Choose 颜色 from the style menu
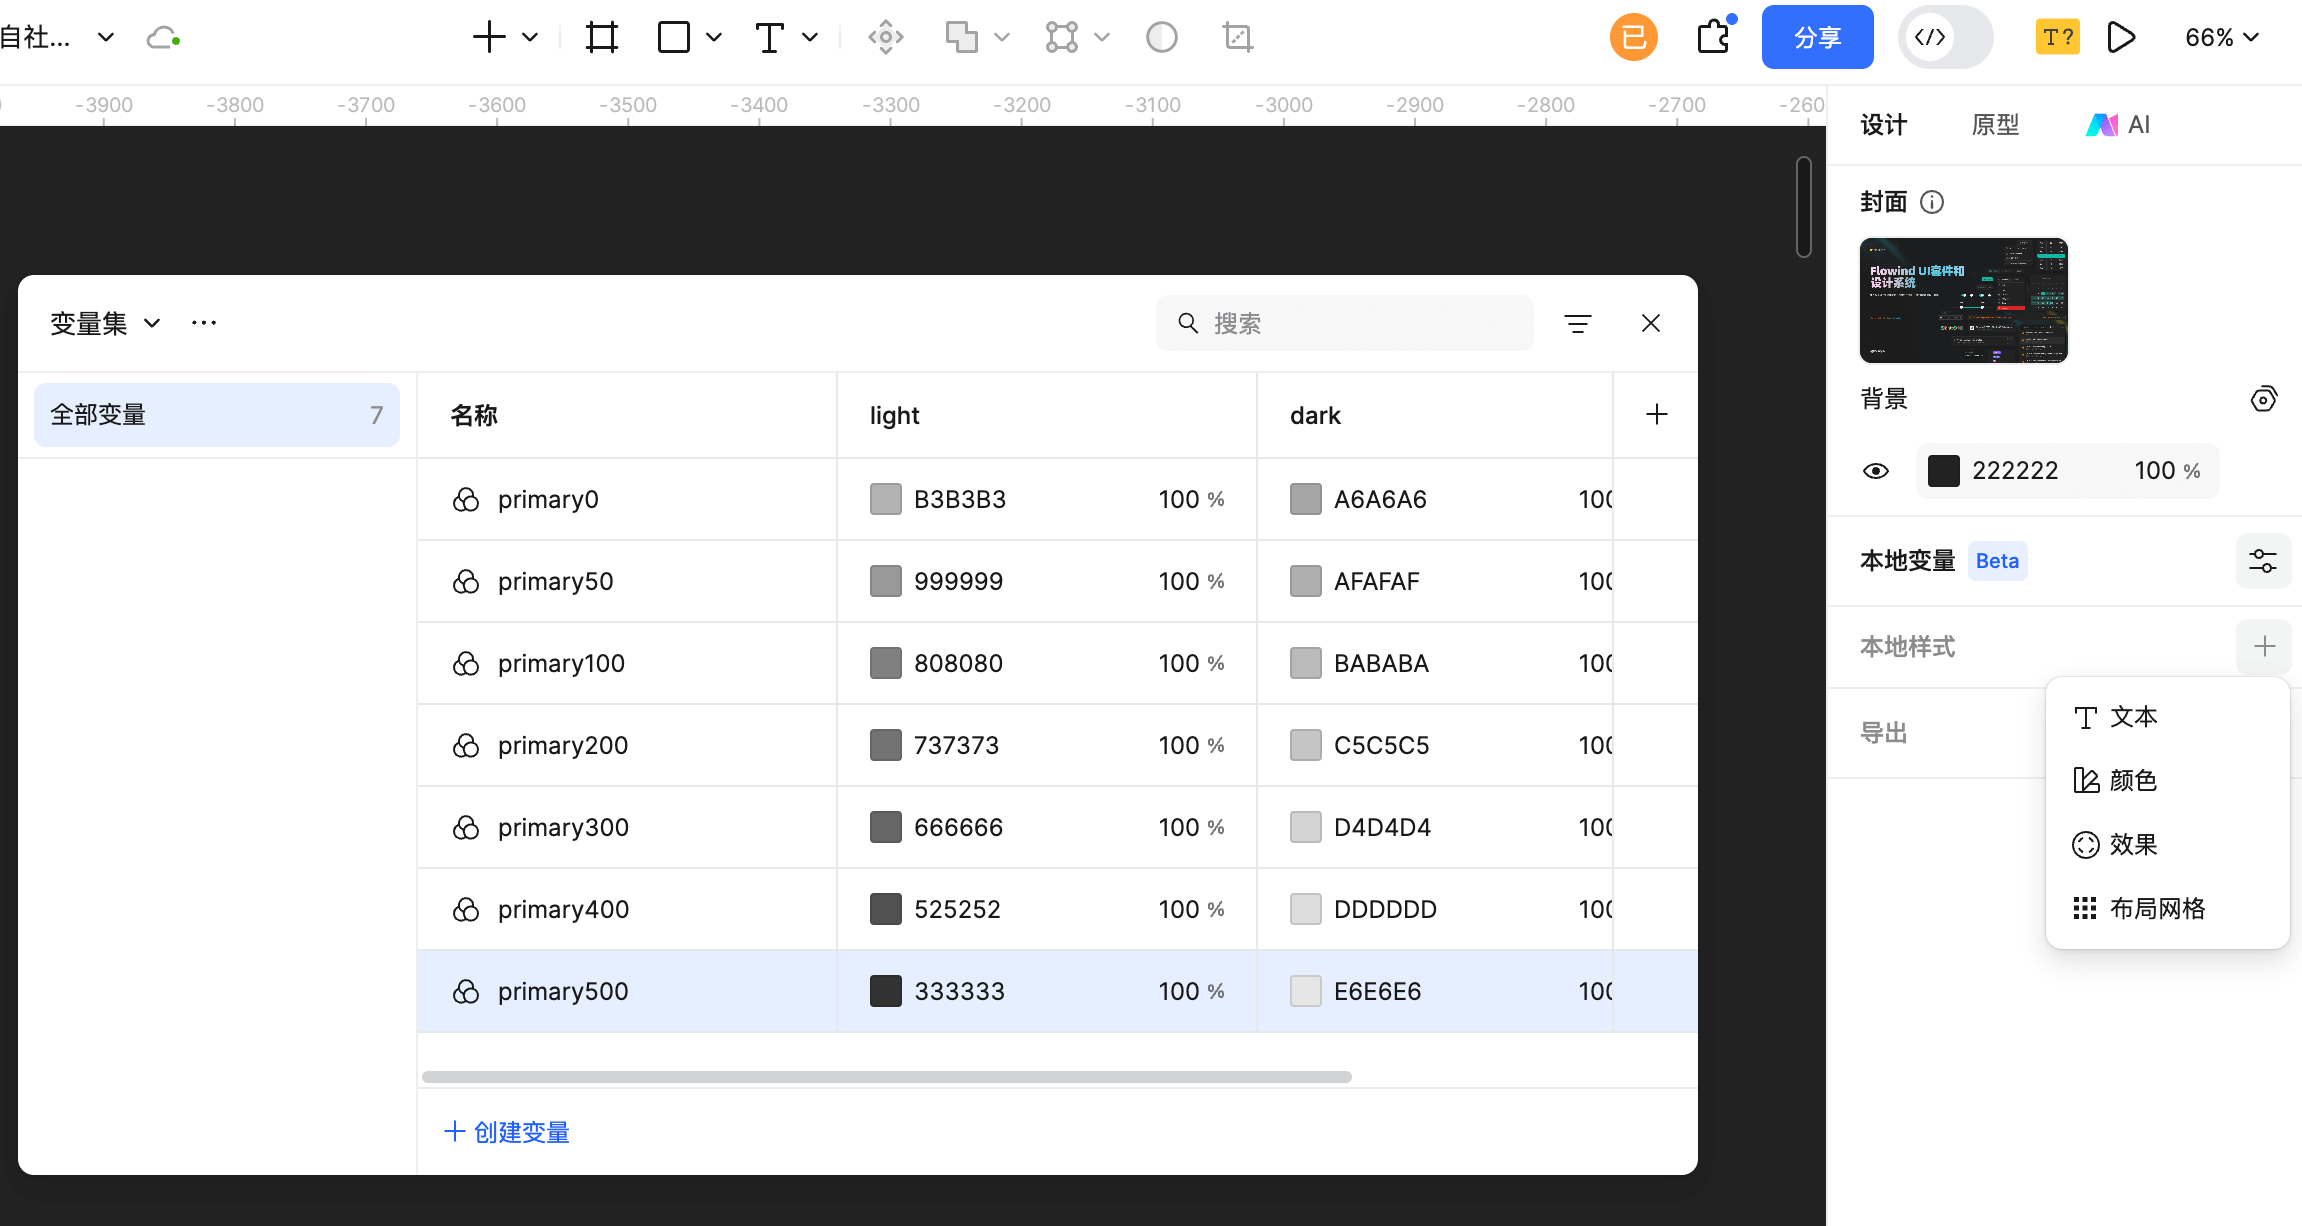Image resolution: width=2302 pixels, height=1226 pixels. [x=2132, y=781]
